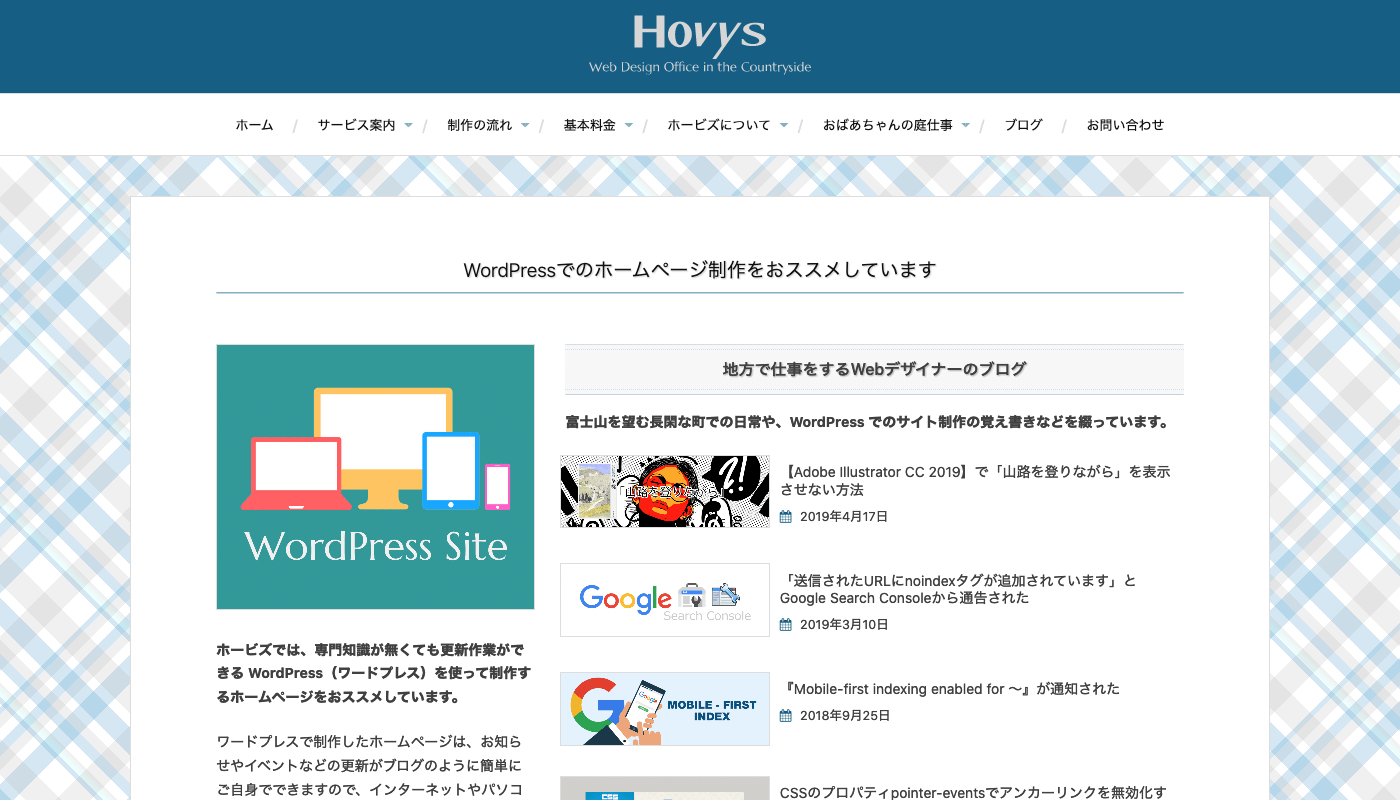Open the Mobile-First Index thumbnail image

click(665, 709)
